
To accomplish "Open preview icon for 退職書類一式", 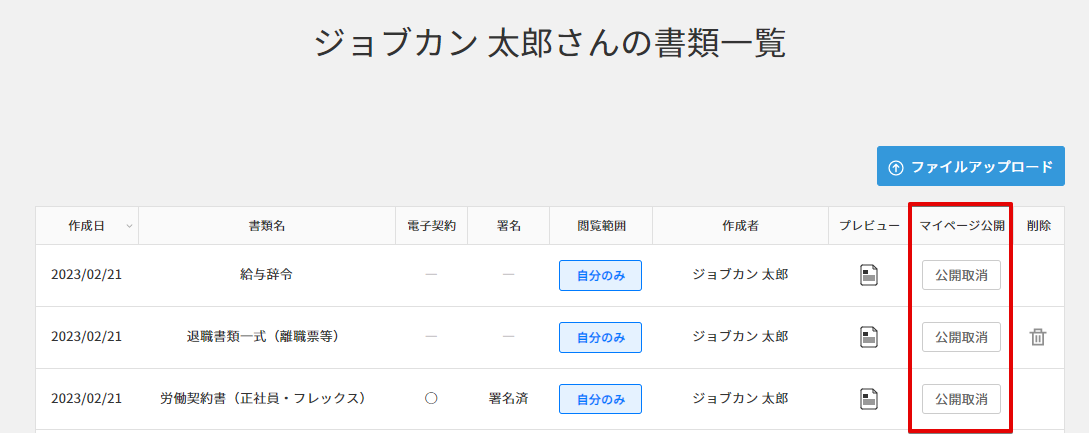I will (x=869, y=337).
